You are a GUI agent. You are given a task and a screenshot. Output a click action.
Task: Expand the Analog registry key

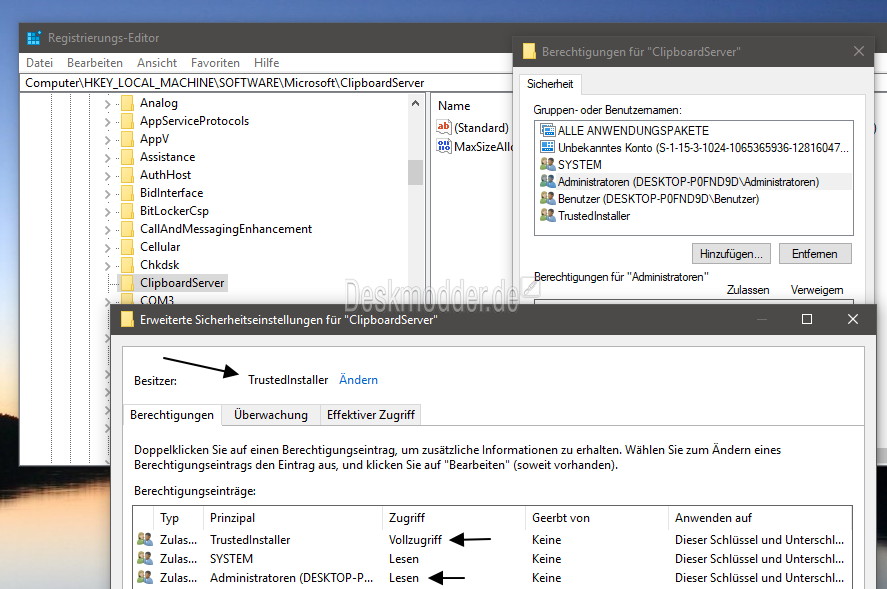[107, 104]
